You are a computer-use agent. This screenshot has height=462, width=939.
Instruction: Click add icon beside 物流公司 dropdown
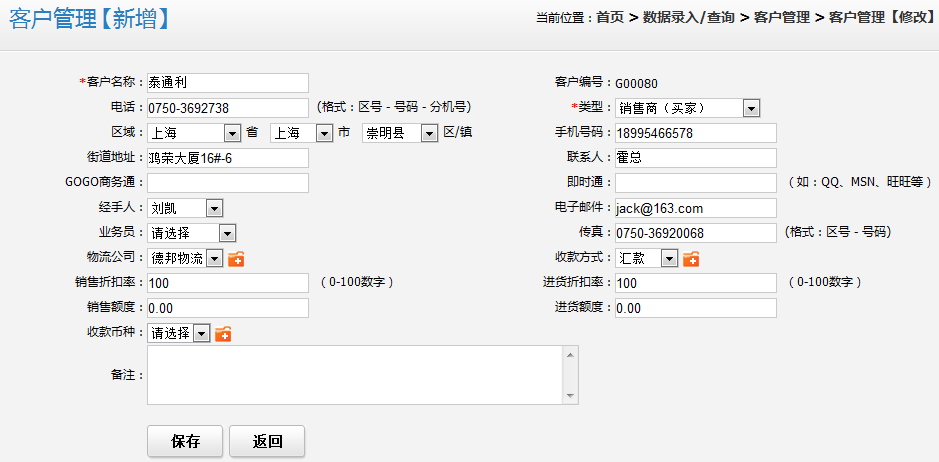pos(236,259)
